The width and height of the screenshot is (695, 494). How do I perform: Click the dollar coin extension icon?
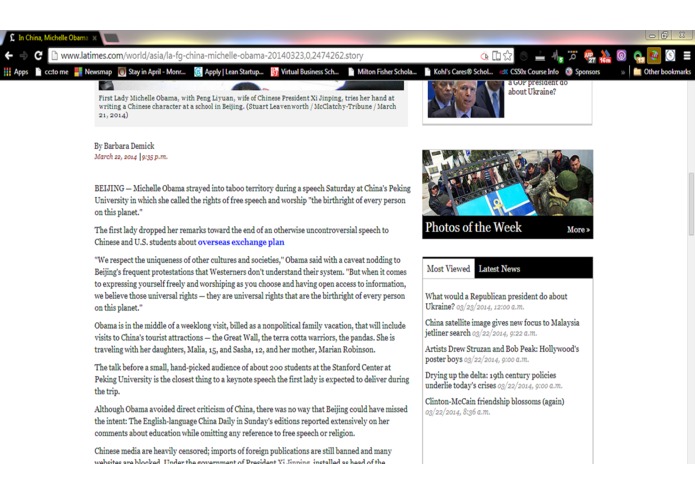670,56
